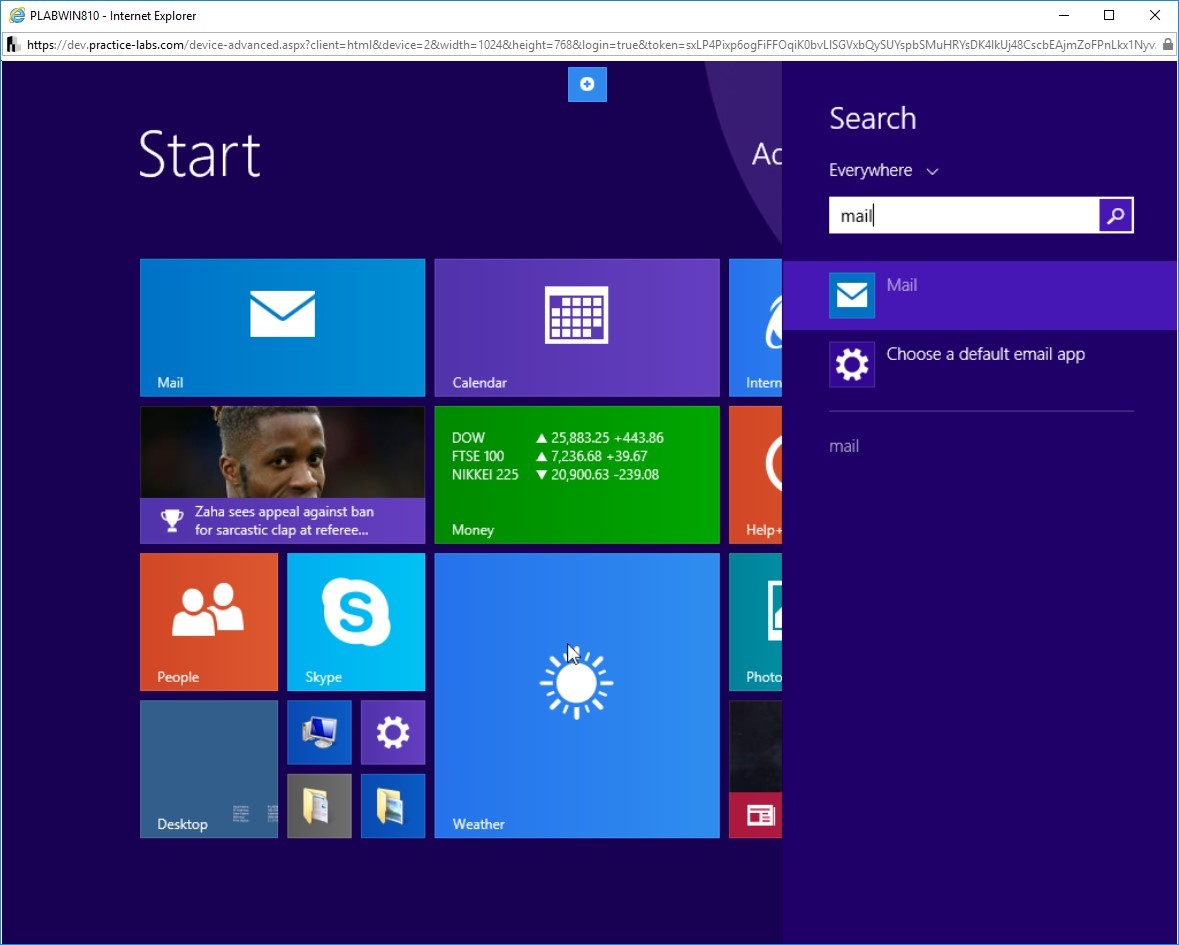The width and height of the screenshot is (1179, 945).
Task: Open Choose a default email app result
Action: [980, 365]
